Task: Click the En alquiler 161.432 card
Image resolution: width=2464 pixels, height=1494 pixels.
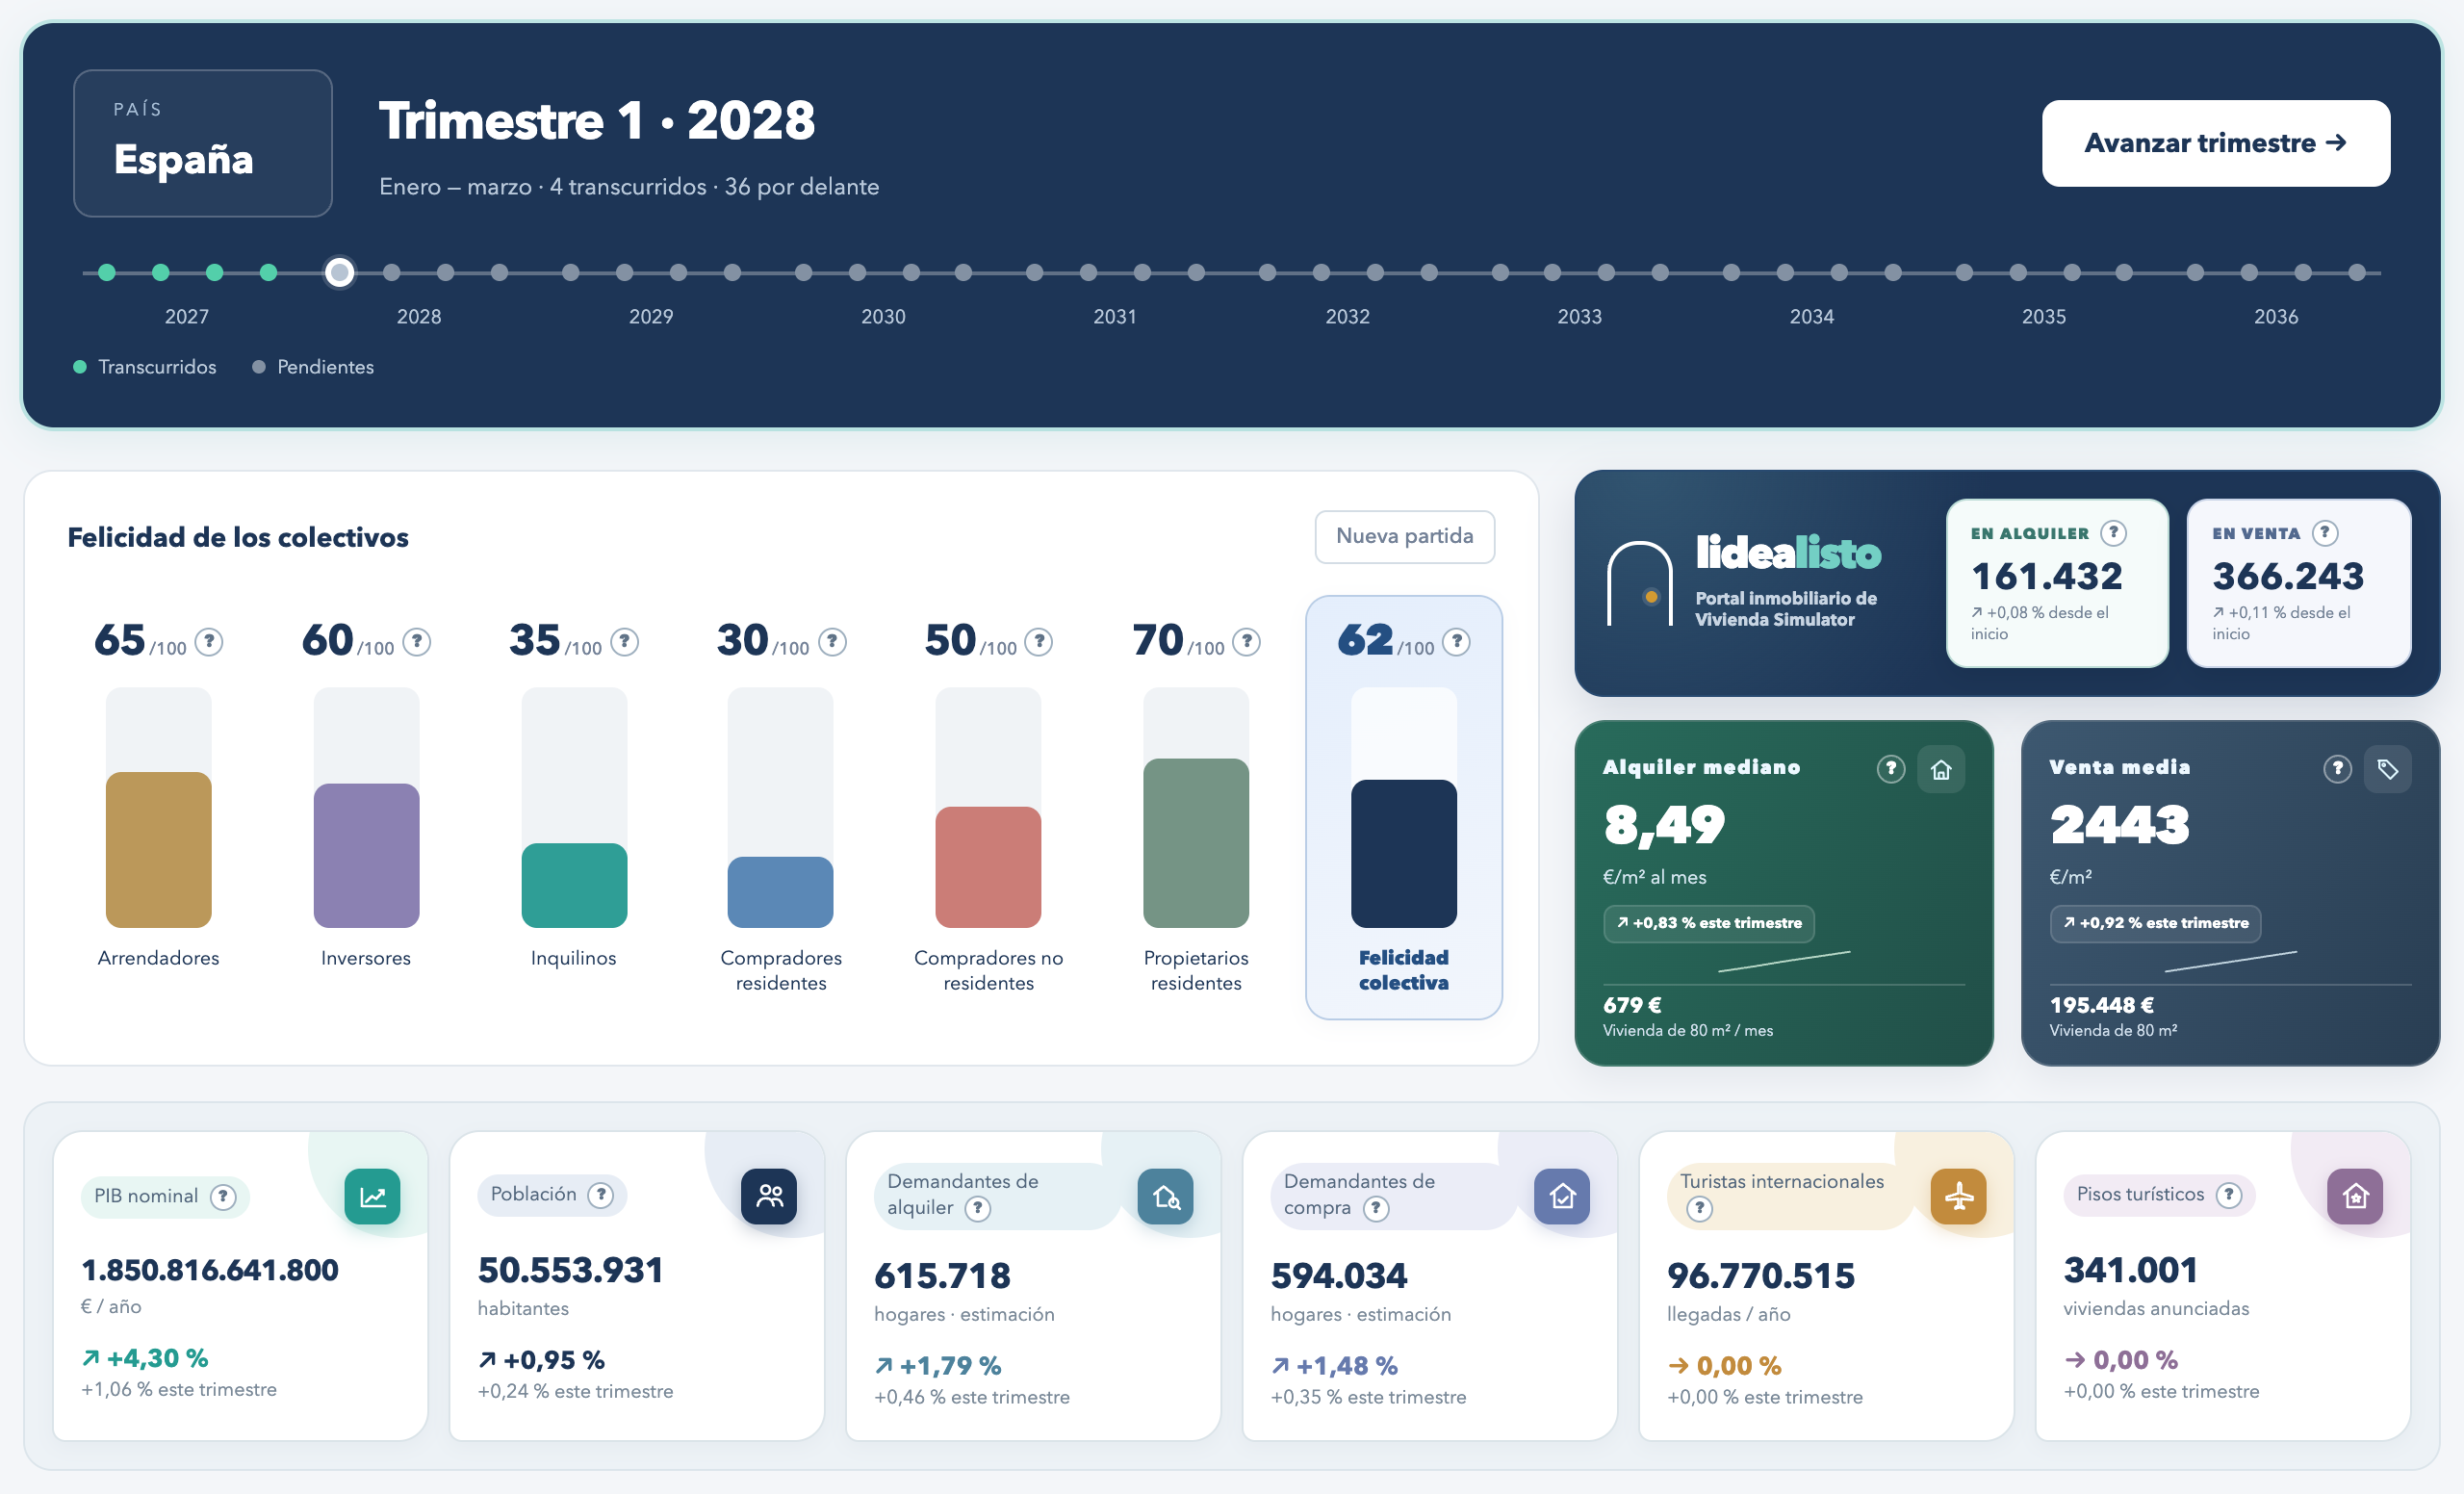Action: pyautogui.click(x=2057, y=583)
